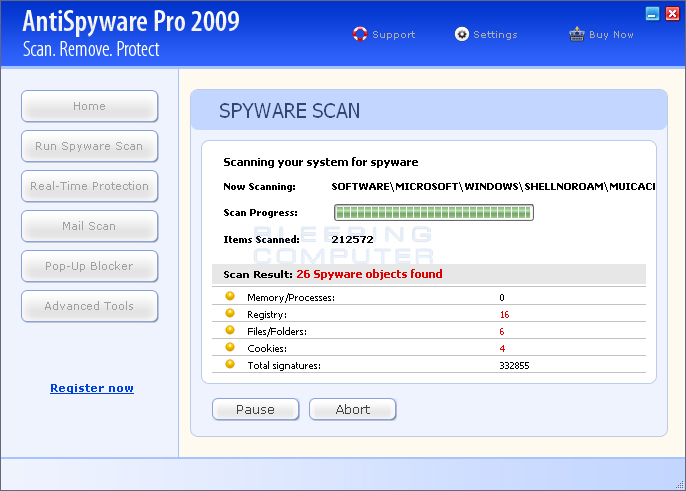Click the Memory/Processes label
Screen dimensions: 686x491
click(x=291, y=298)
